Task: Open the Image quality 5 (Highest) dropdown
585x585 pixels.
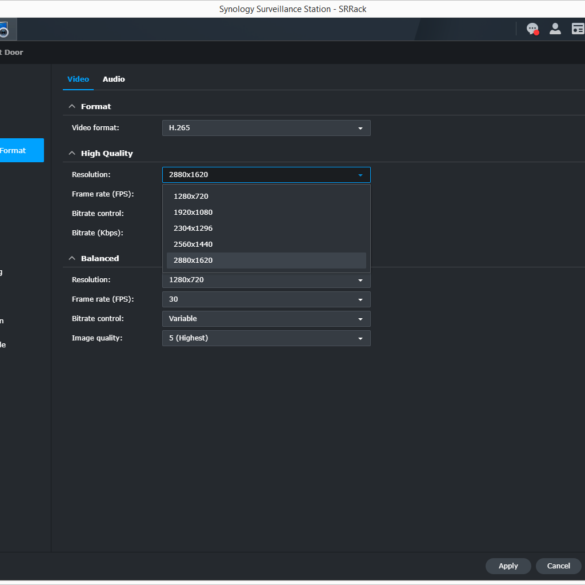Action: click(266, 338)
